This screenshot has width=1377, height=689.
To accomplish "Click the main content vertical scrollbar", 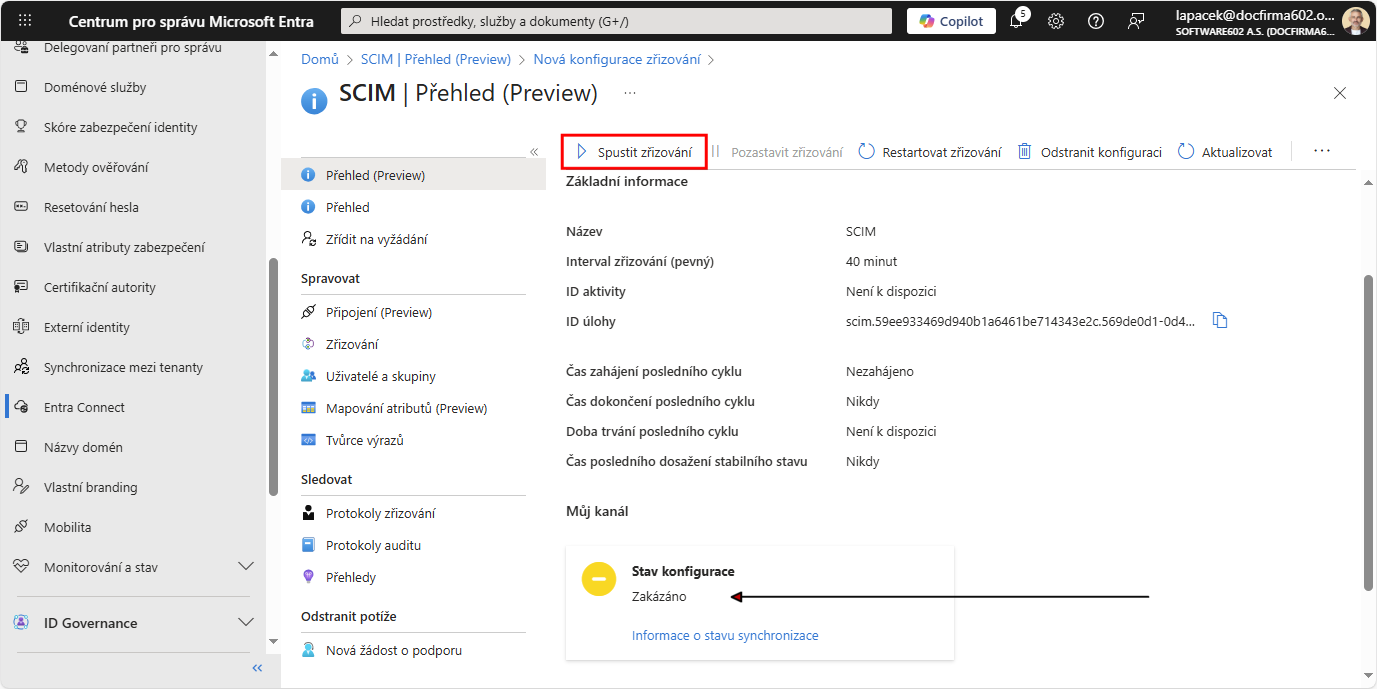I will point(1368,432).
